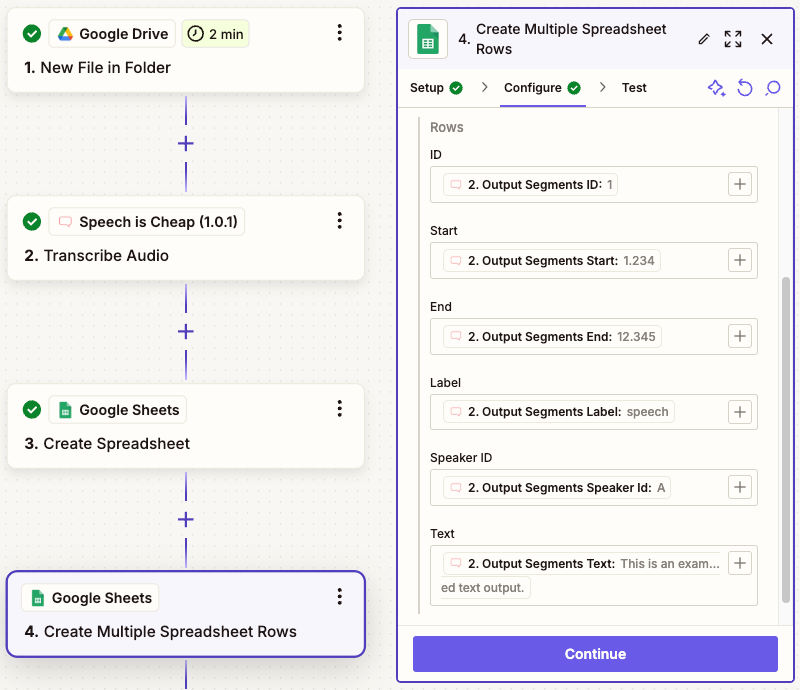
Task: Open the search icon near the Test tab
Action: point(773,88)
